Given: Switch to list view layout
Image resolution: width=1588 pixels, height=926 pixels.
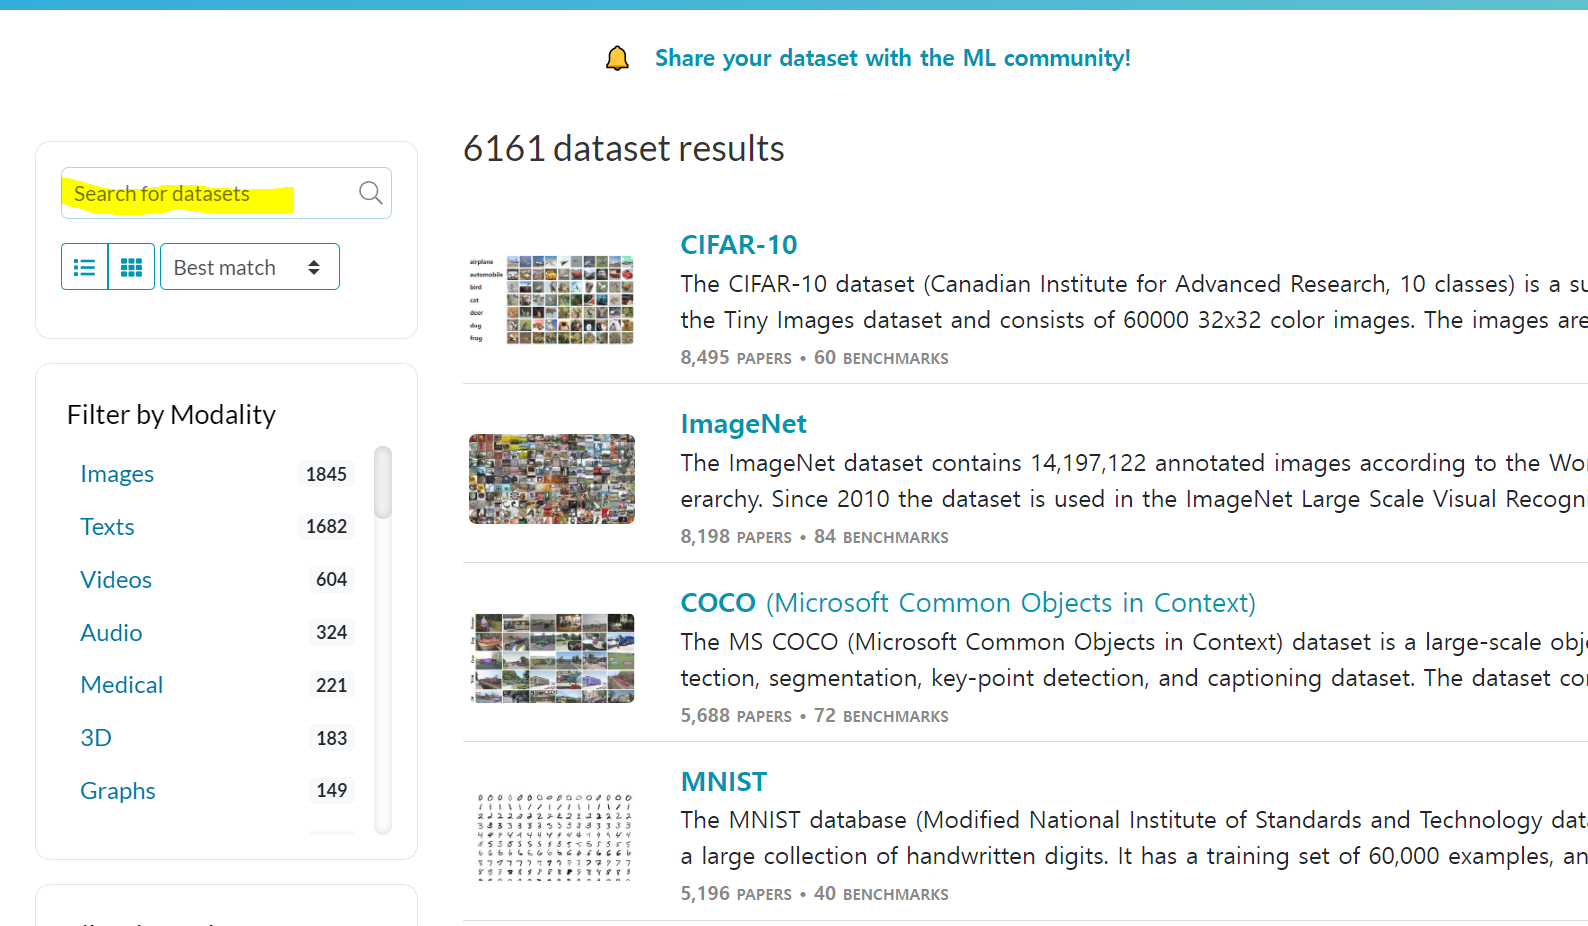Looking at the screenshot, I should point(85,267).
